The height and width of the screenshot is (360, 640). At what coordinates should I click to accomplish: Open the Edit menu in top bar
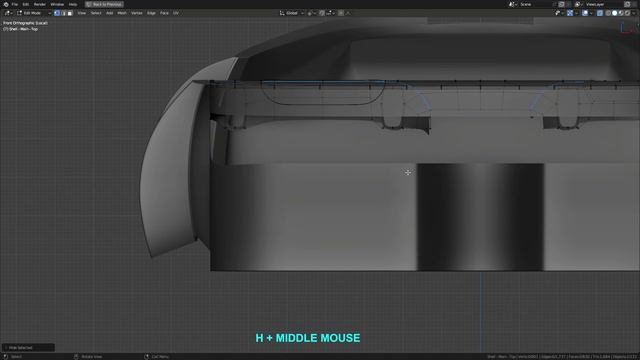[x=26, y=4]
